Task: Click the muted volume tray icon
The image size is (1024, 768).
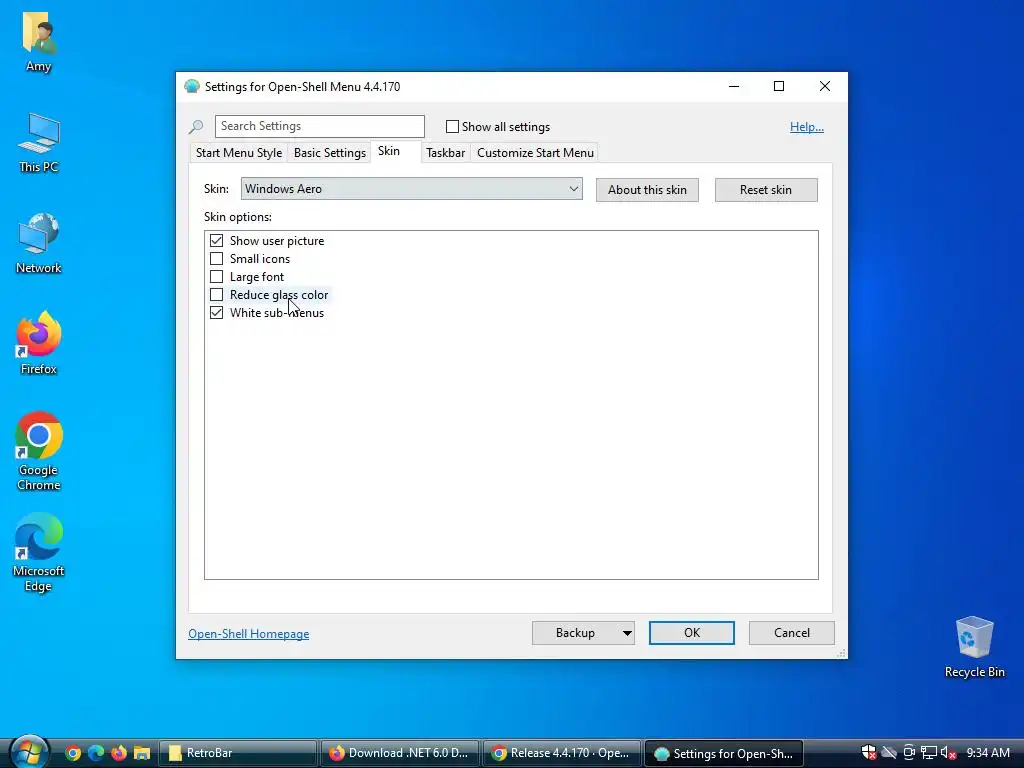Action: pos(948,753)
